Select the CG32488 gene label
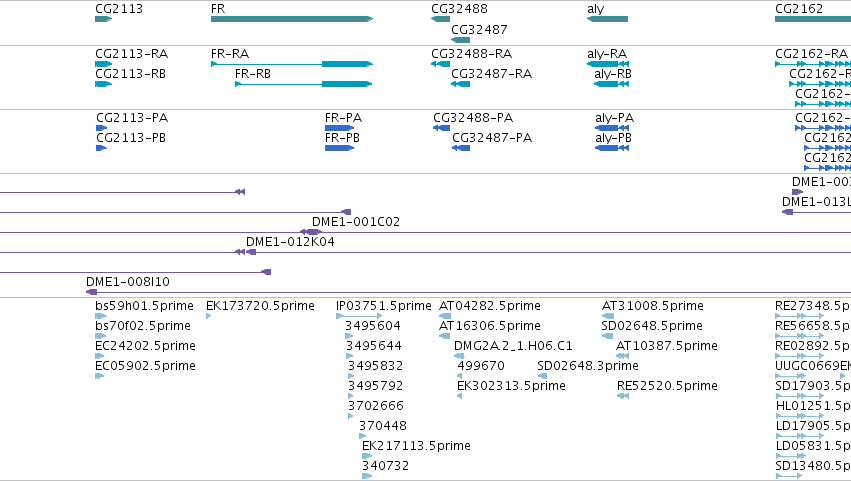The width and height of the screenshot is (851, 481). [459, 9]
